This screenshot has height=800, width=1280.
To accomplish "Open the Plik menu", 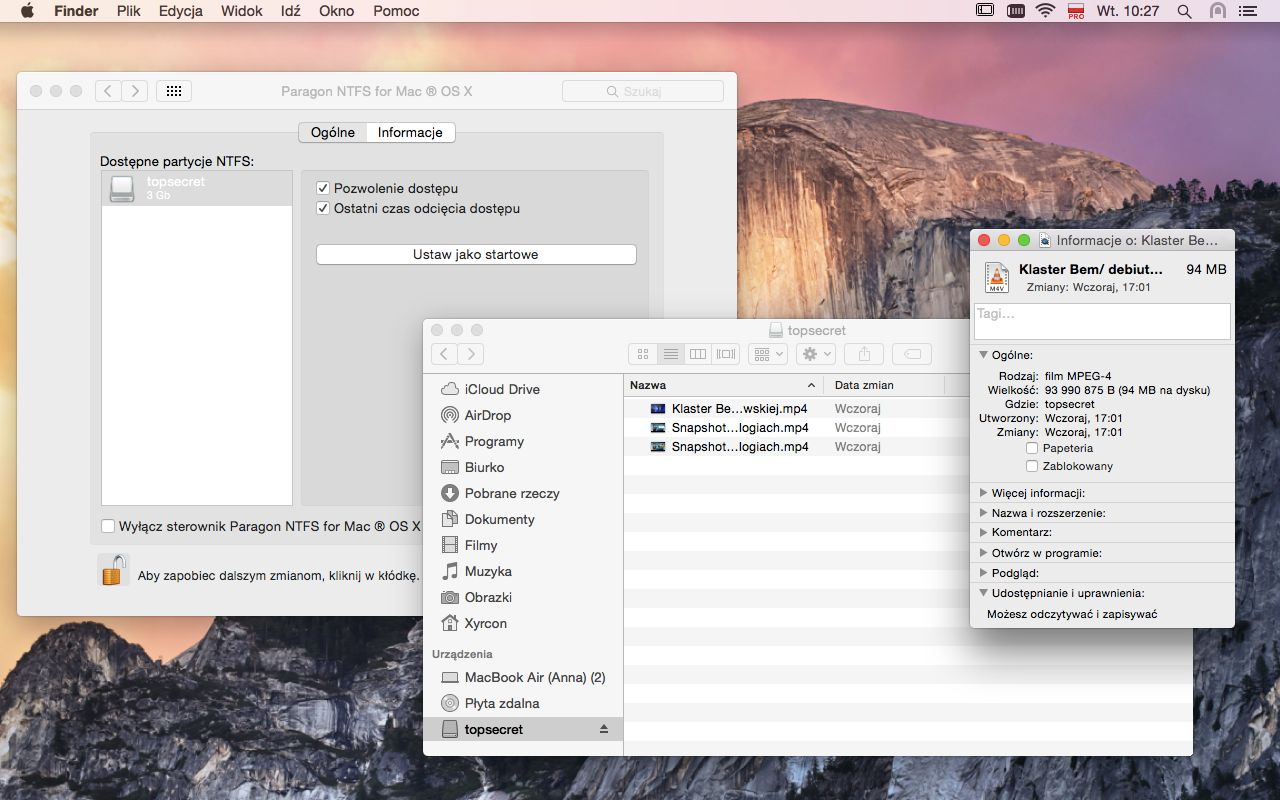I will coord(128,11).
